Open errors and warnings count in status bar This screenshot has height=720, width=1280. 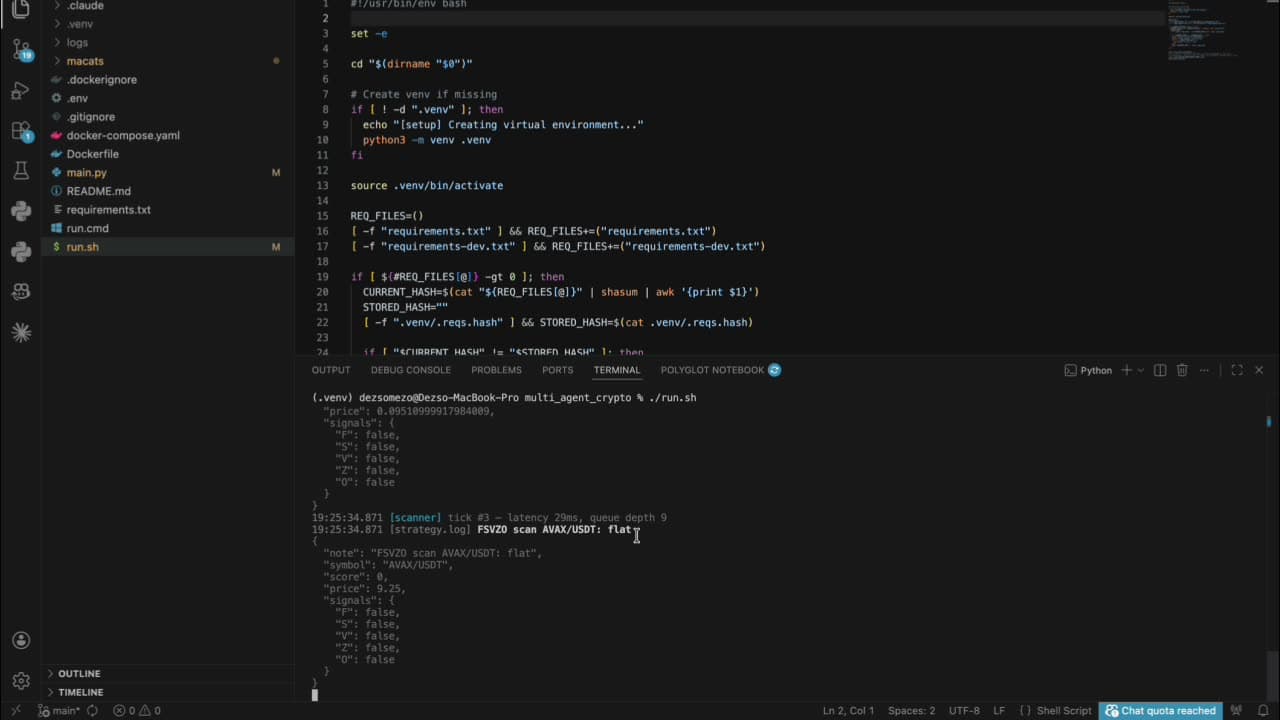pyautogui.click(x=137, y=711)
